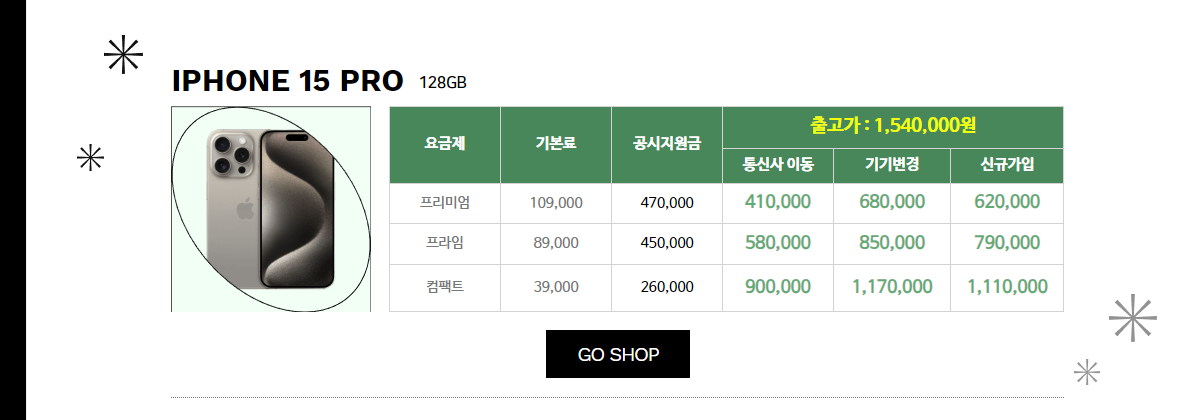Select the 기본료 column header
Screen dimensions: 1200x420
pos(556,144)
